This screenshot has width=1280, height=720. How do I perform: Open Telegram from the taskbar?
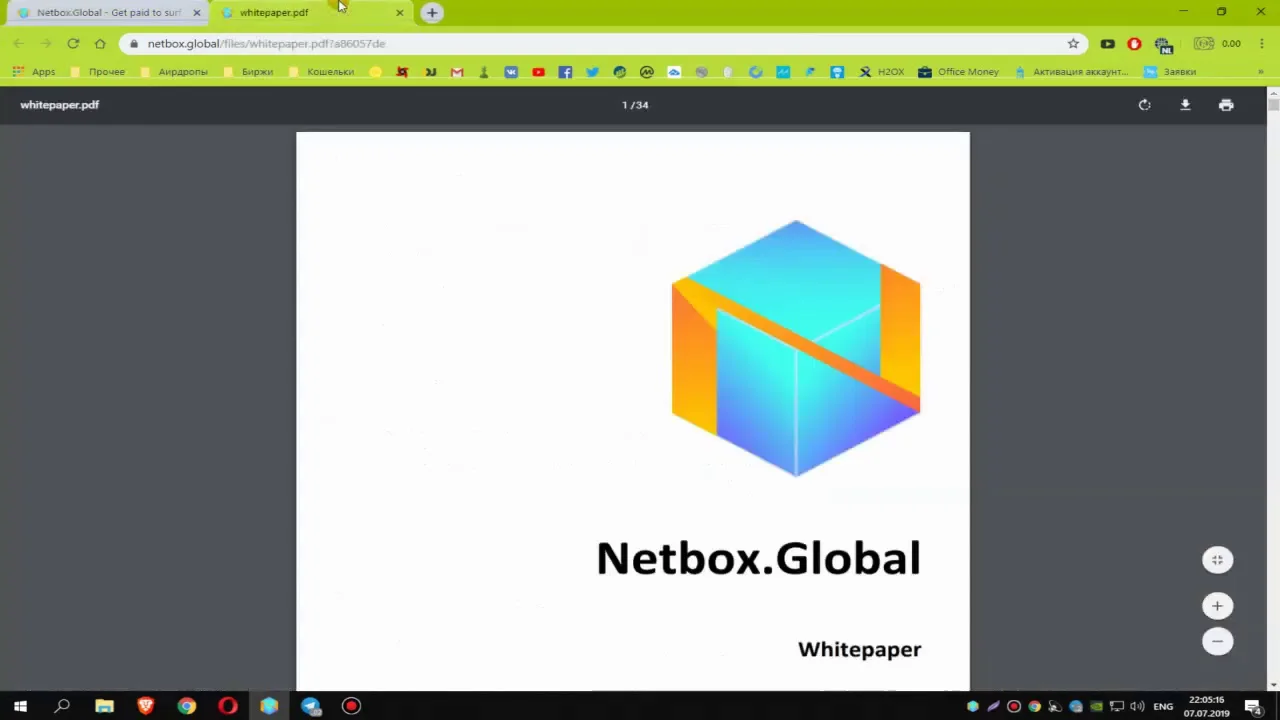pos(310,706)
